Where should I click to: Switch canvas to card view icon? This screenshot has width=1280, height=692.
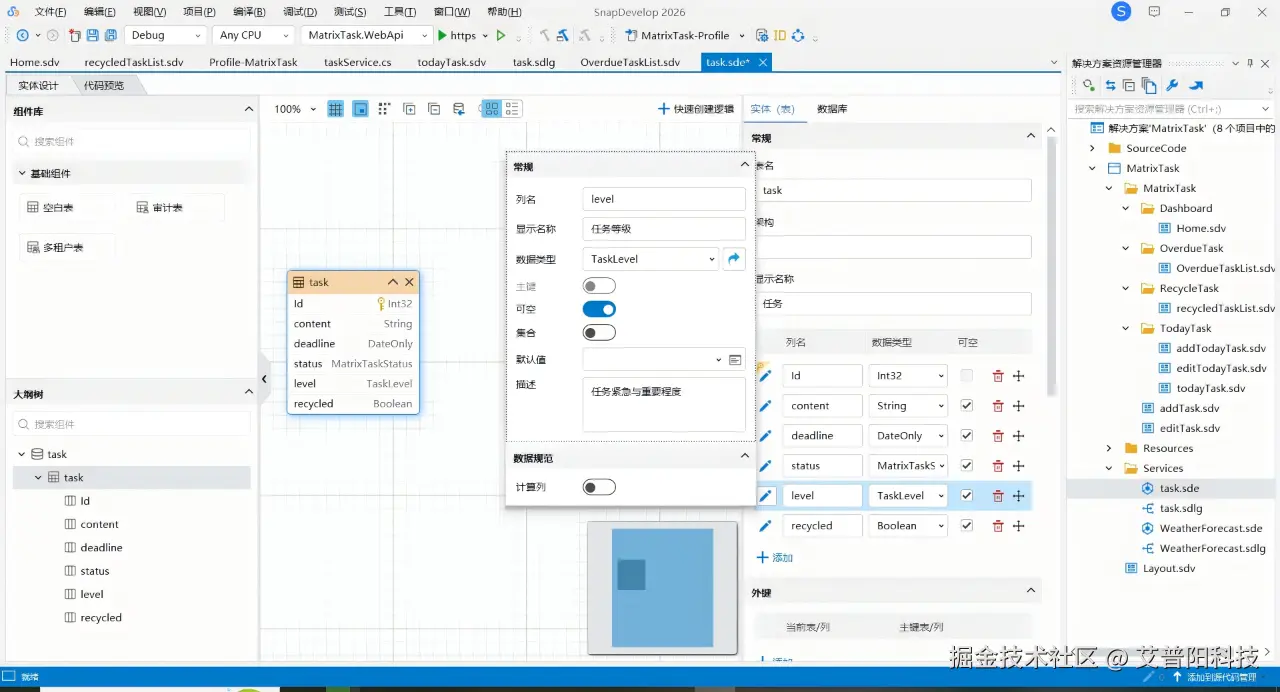click(x=491, y=109)
